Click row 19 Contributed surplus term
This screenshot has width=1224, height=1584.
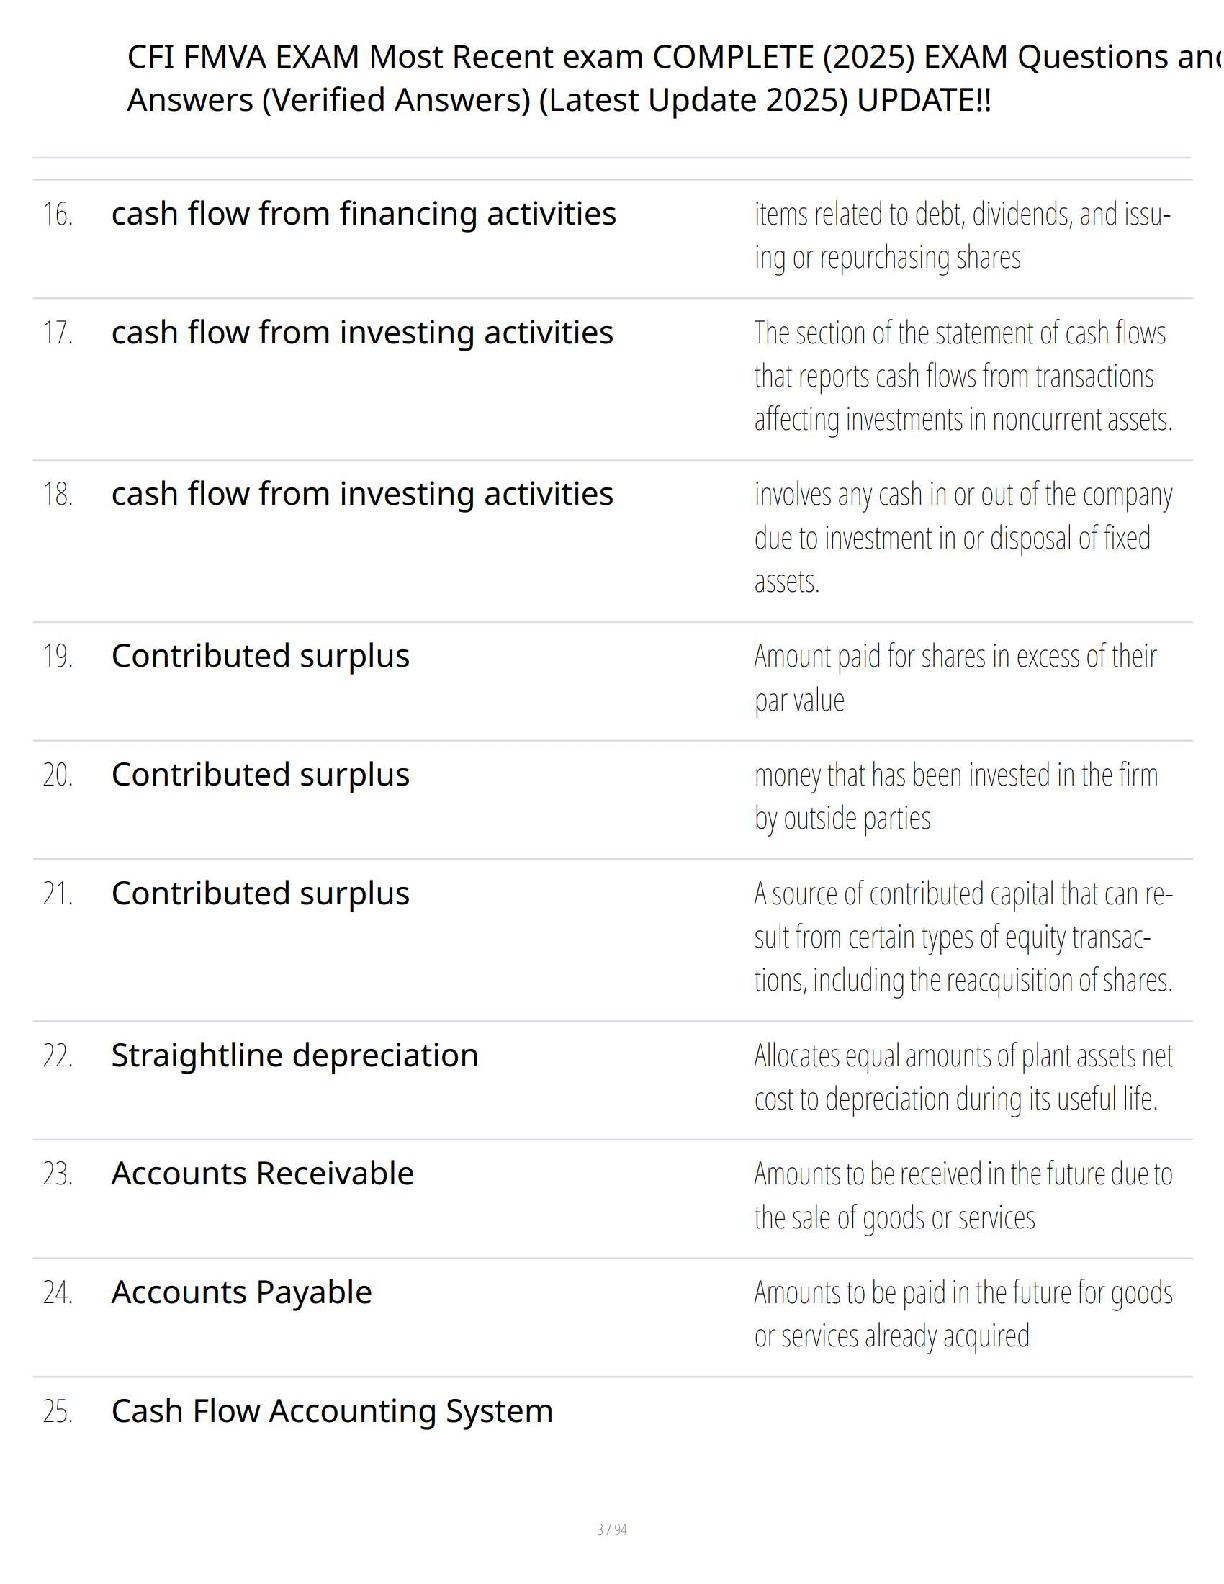[260, 656]
